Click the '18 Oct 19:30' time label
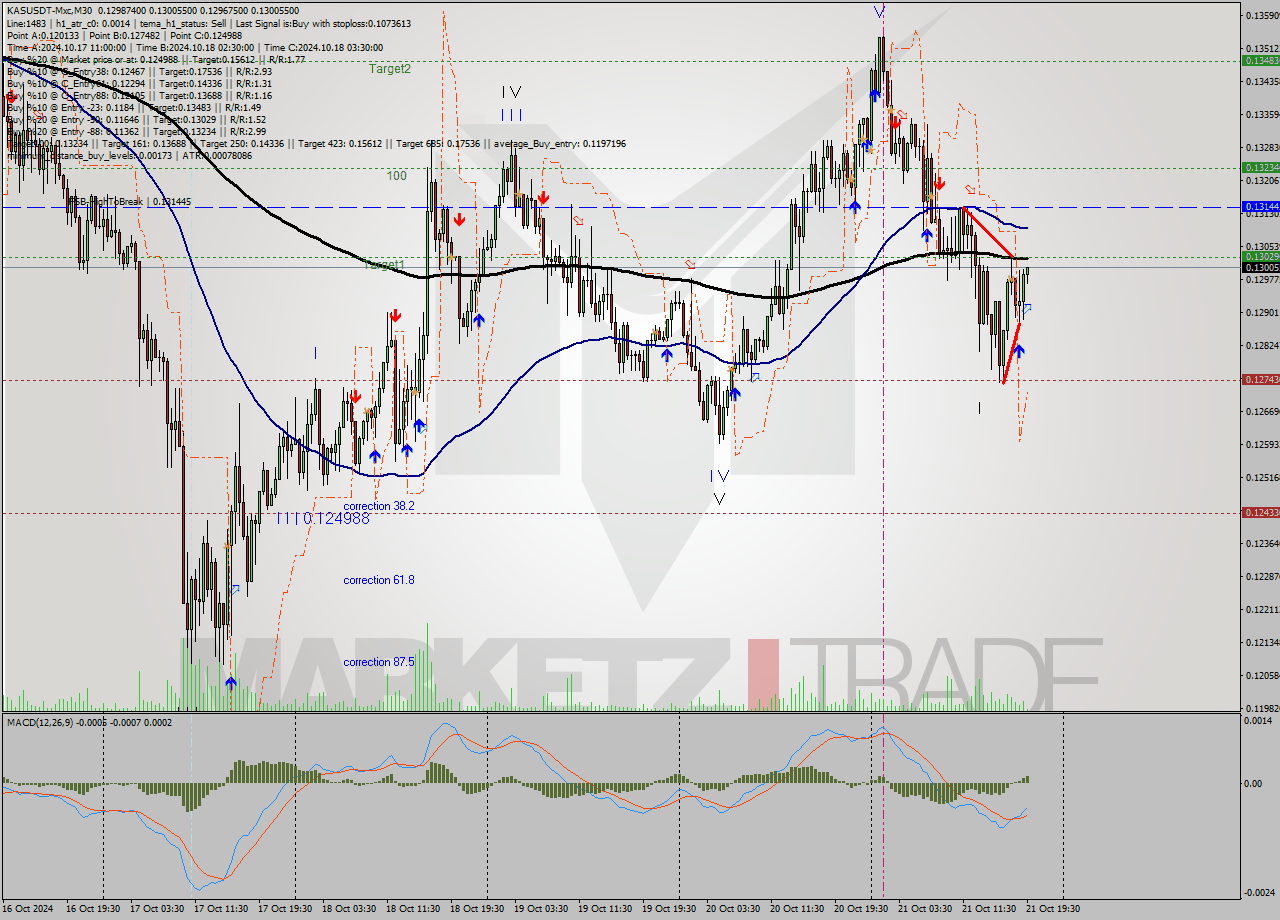This screenshot has width=1280, height=920. (477, 909)
